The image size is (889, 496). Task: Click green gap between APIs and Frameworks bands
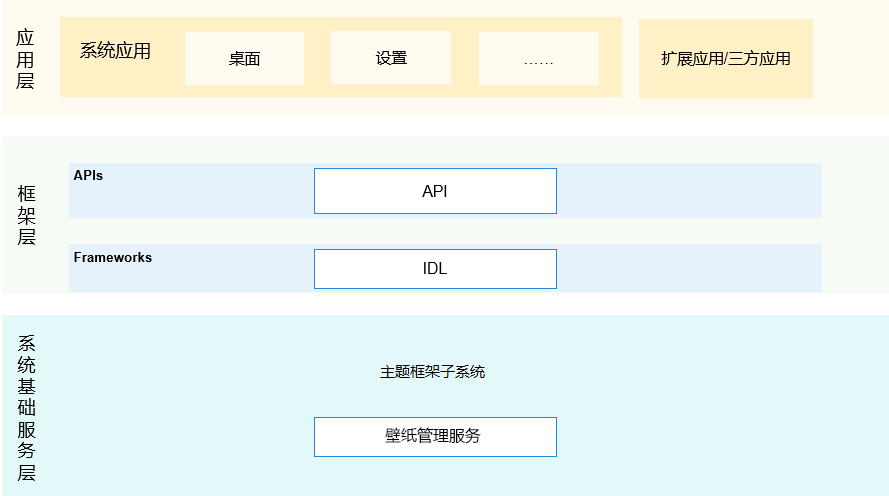(x=445, y=231)
